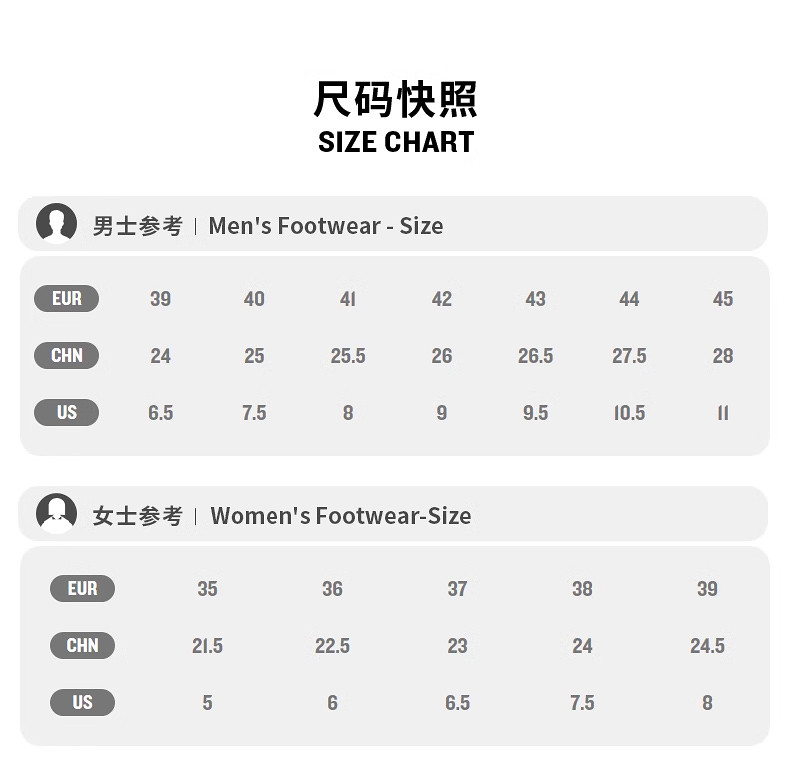
Task: Click the women's CHN row label
Action: tap(82, 646)
